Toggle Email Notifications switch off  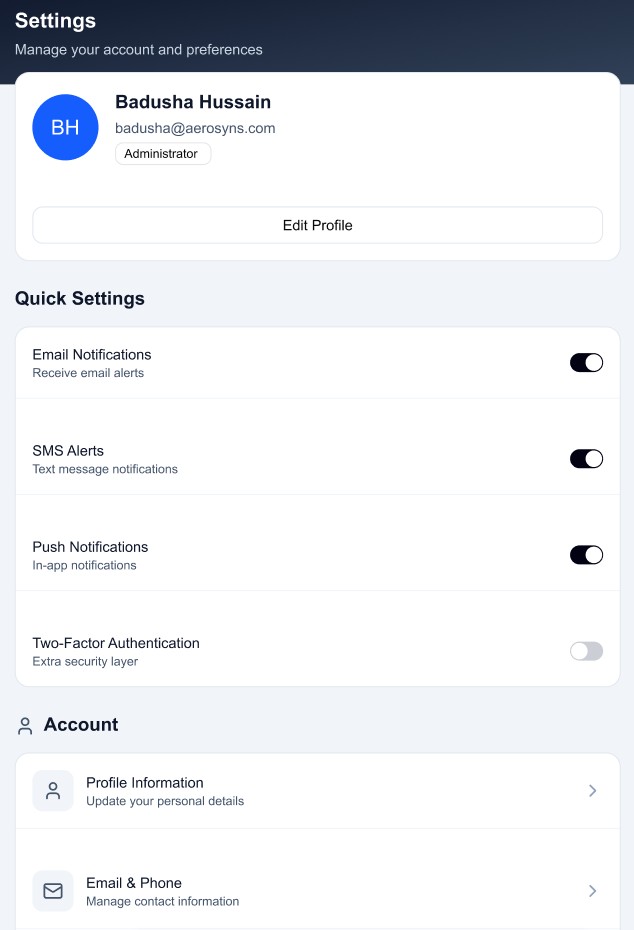pos(586,363)
